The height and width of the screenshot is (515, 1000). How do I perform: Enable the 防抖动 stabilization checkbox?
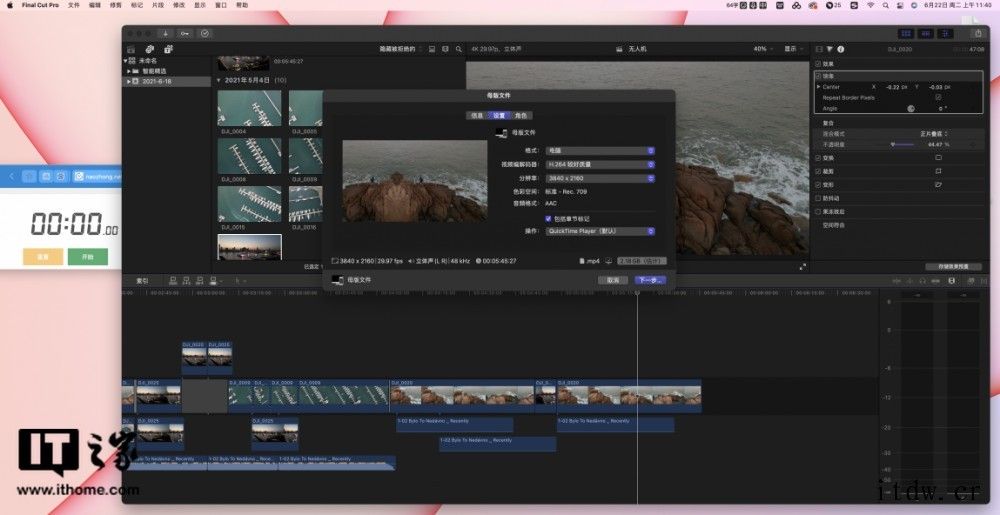point(818,198)
